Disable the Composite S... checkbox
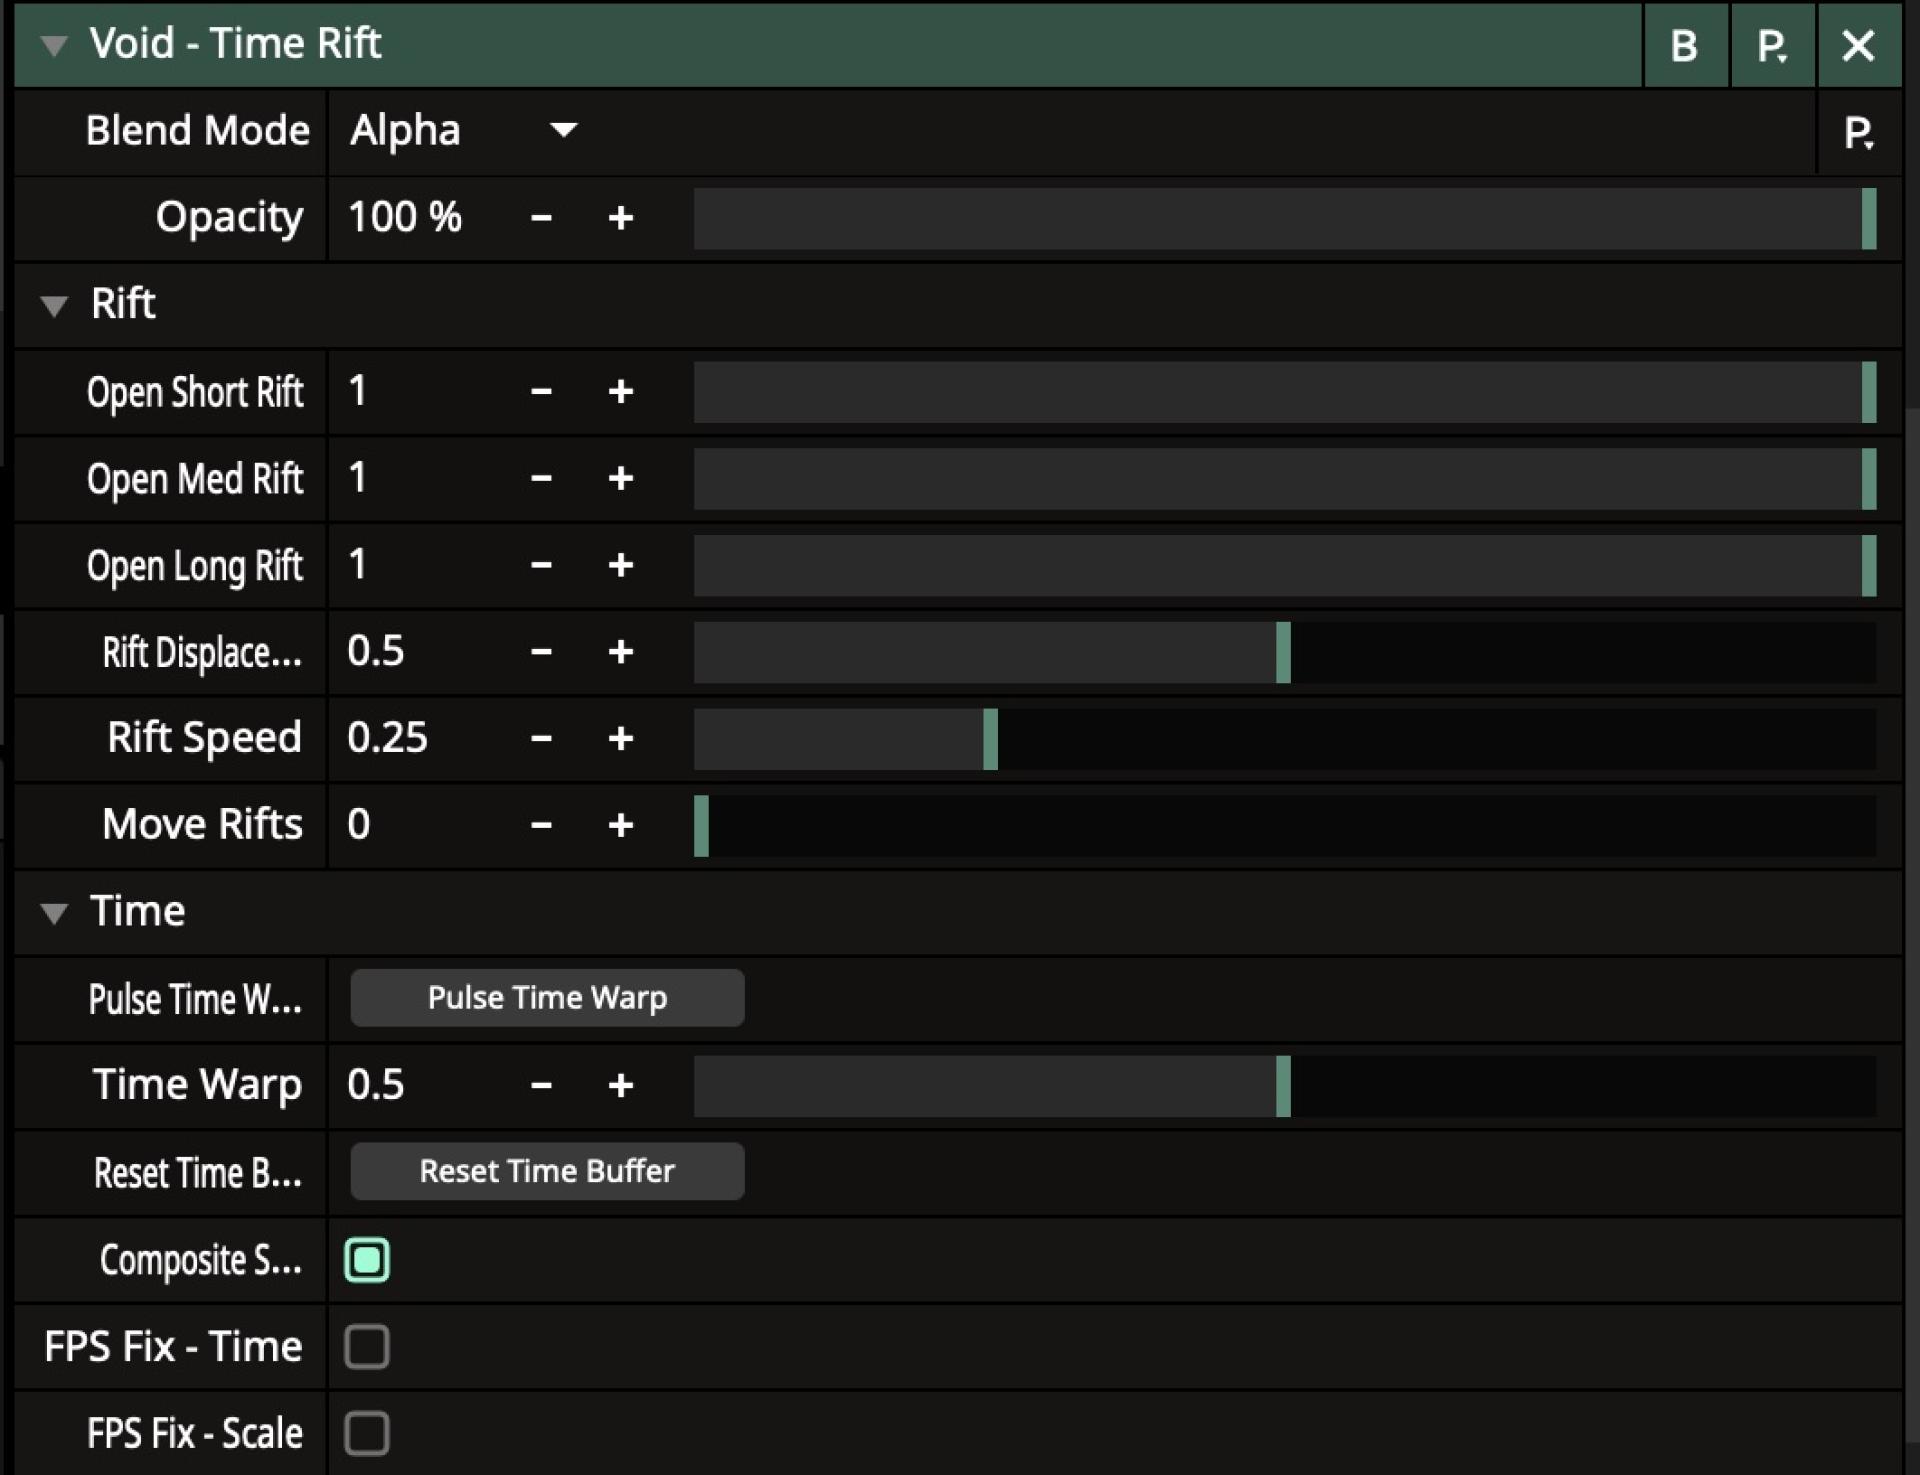The width and height of the screenshot is (1920, 1475). point(367,1260)
